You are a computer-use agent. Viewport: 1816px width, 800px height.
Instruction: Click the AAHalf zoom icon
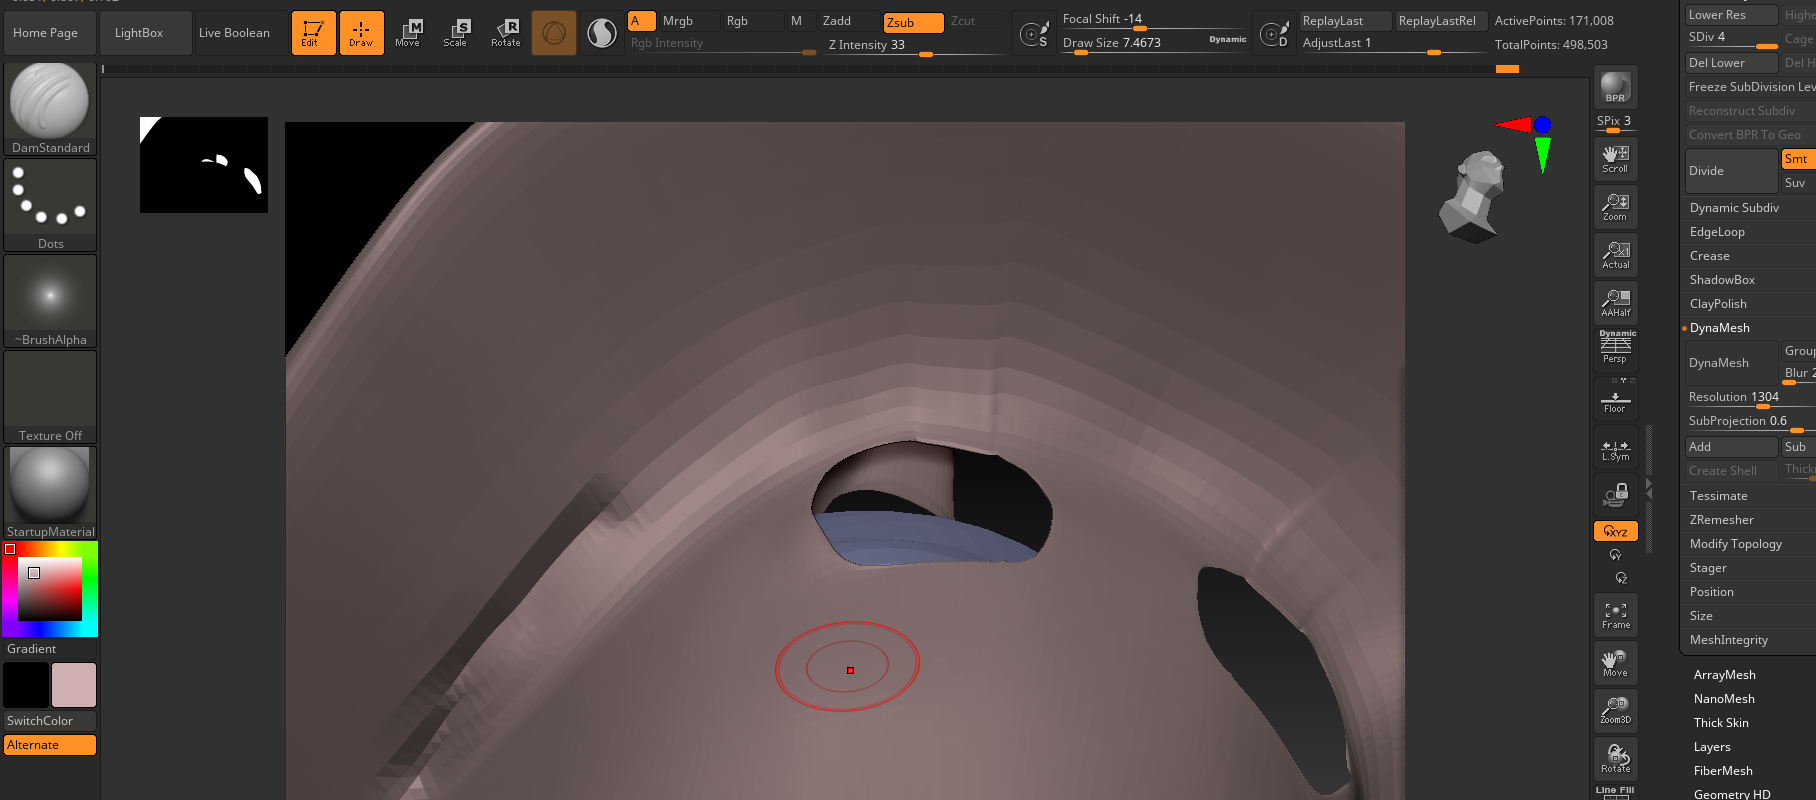pyautogui.click(x=1615, y=302)
